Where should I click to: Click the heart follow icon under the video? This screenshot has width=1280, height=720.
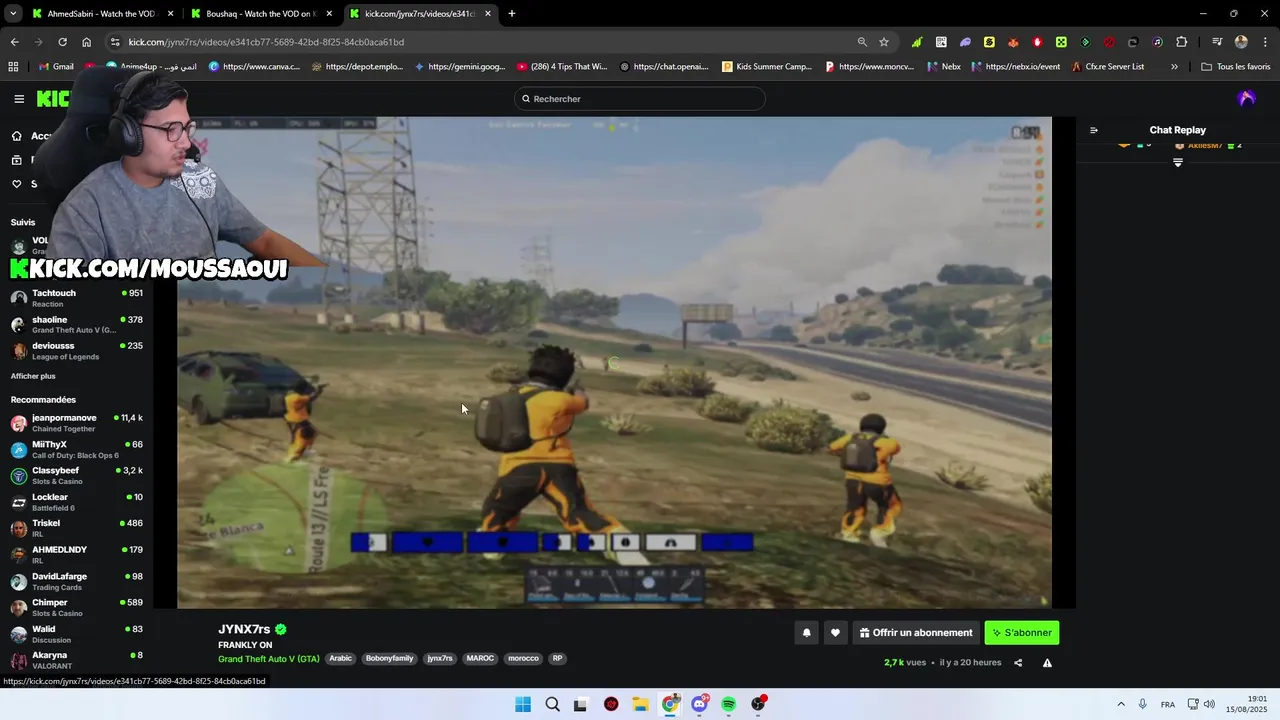(x=835, y=632)
